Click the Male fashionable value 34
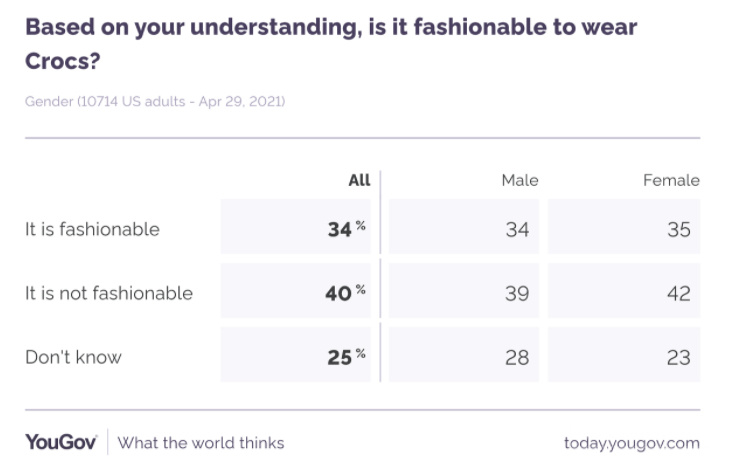Image resolution: width=730 pixels, height=468 pixels. click(x=516, y=229)
